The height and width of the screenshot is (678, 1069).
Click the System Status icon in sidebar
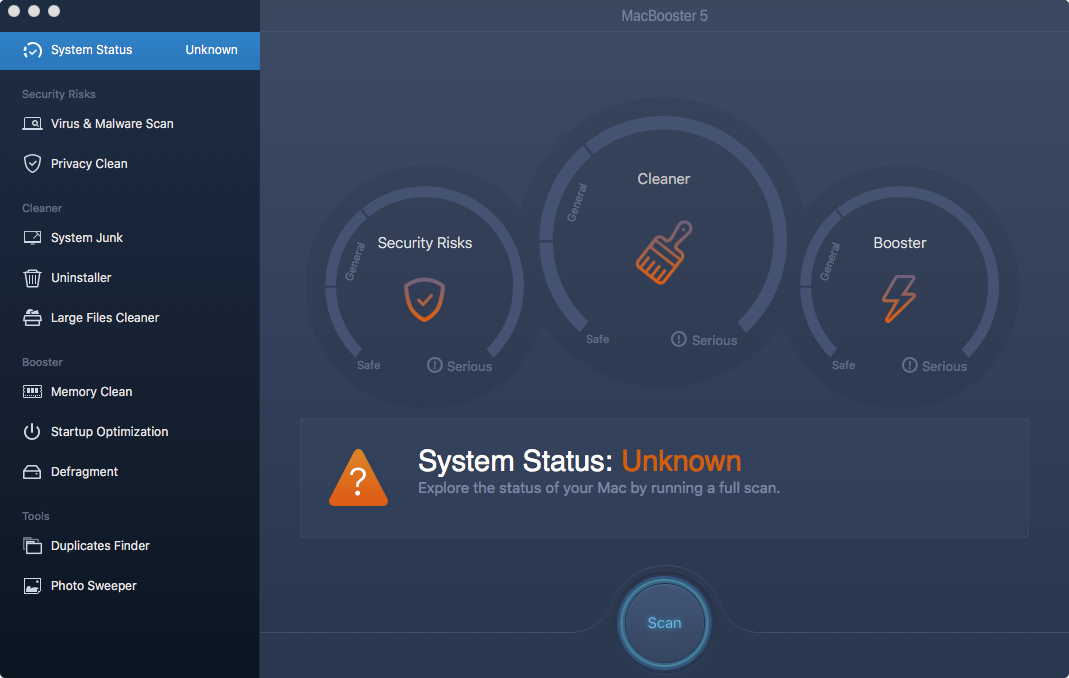[x=32, y=50]
